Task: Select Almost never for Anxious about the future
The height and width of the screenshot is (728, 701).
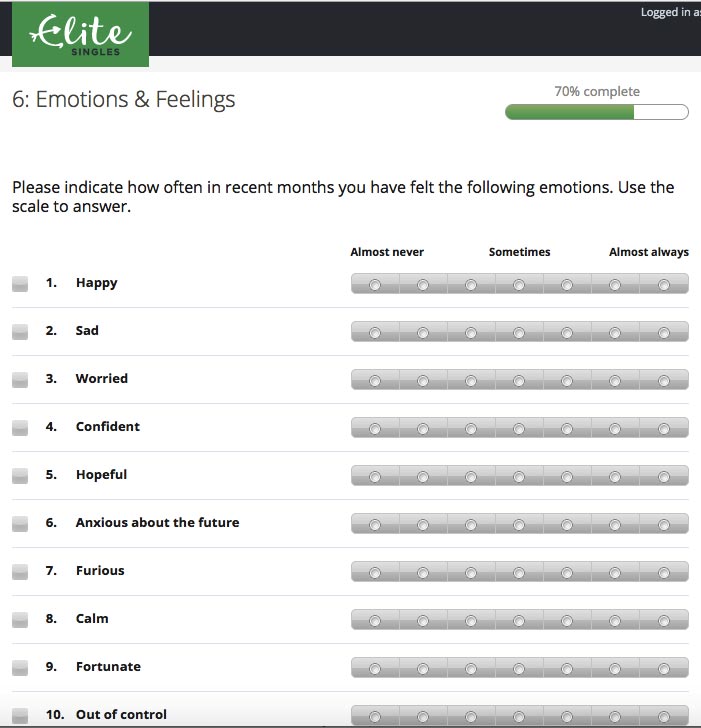Action: tap(375, 525)
